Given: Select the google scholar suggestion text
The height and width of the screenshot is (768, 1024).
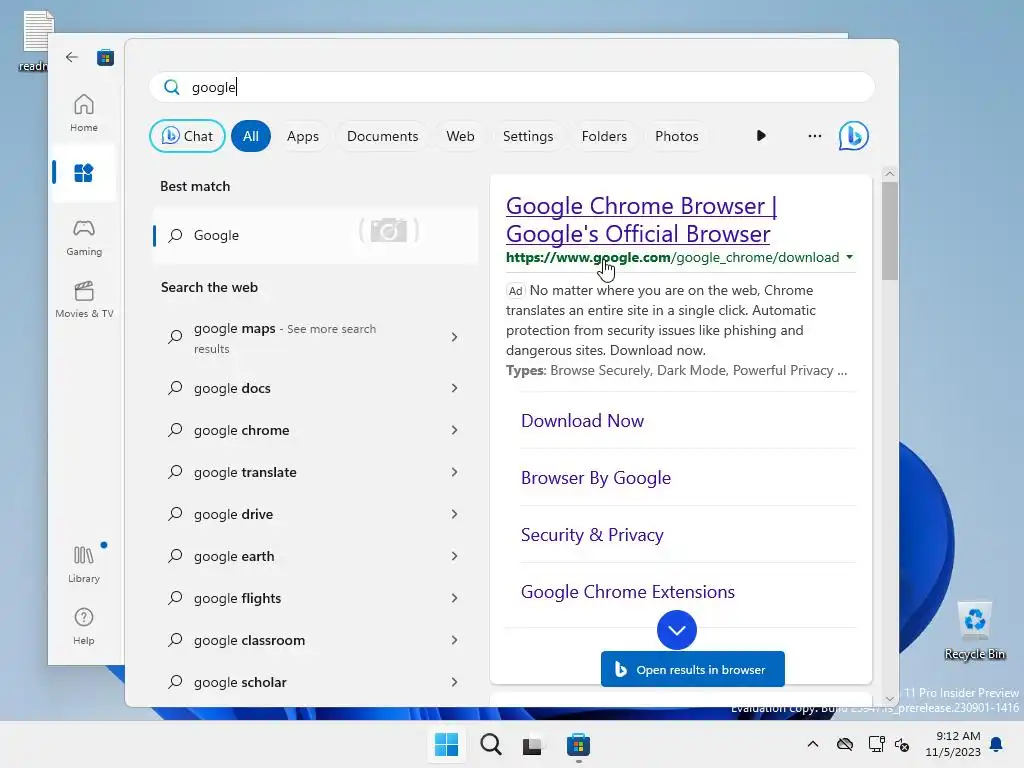Looking at the screenshot, I should tap(240, 682).
